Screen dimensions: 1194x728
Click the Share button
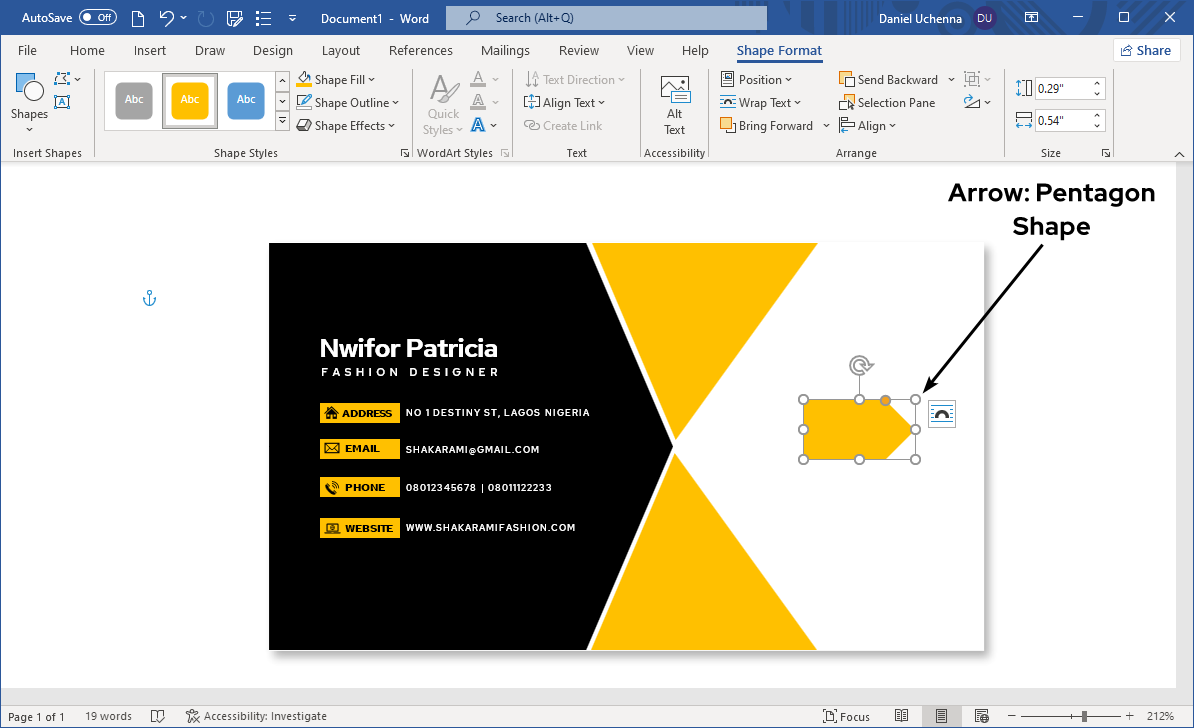click(x=1146, y=51)
